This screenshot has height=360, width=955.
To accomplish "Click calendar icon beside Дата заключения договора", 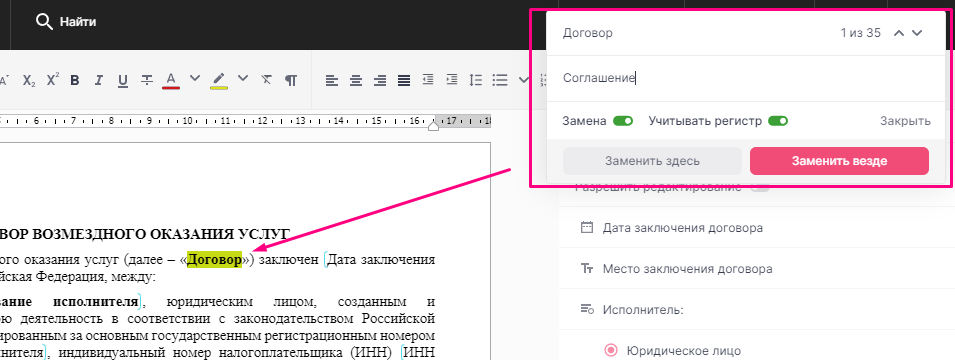I will 587,228.
